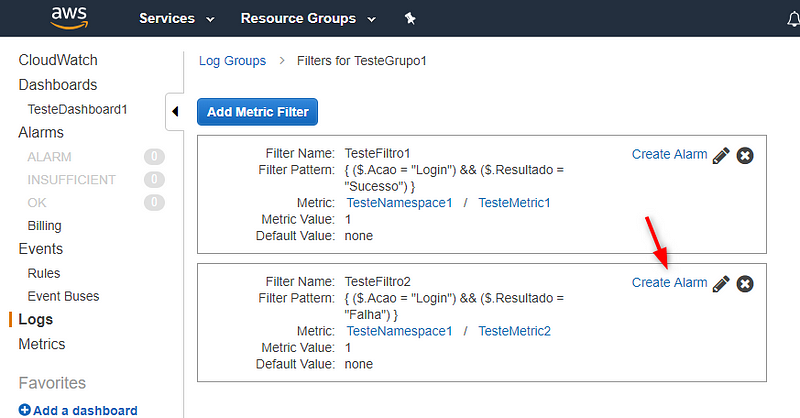Open the notifications bell

coord(793,19)
